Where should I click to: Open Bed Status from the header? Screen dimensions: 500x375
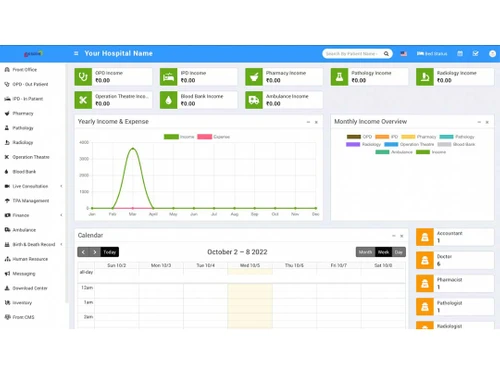tap(432, 54)
